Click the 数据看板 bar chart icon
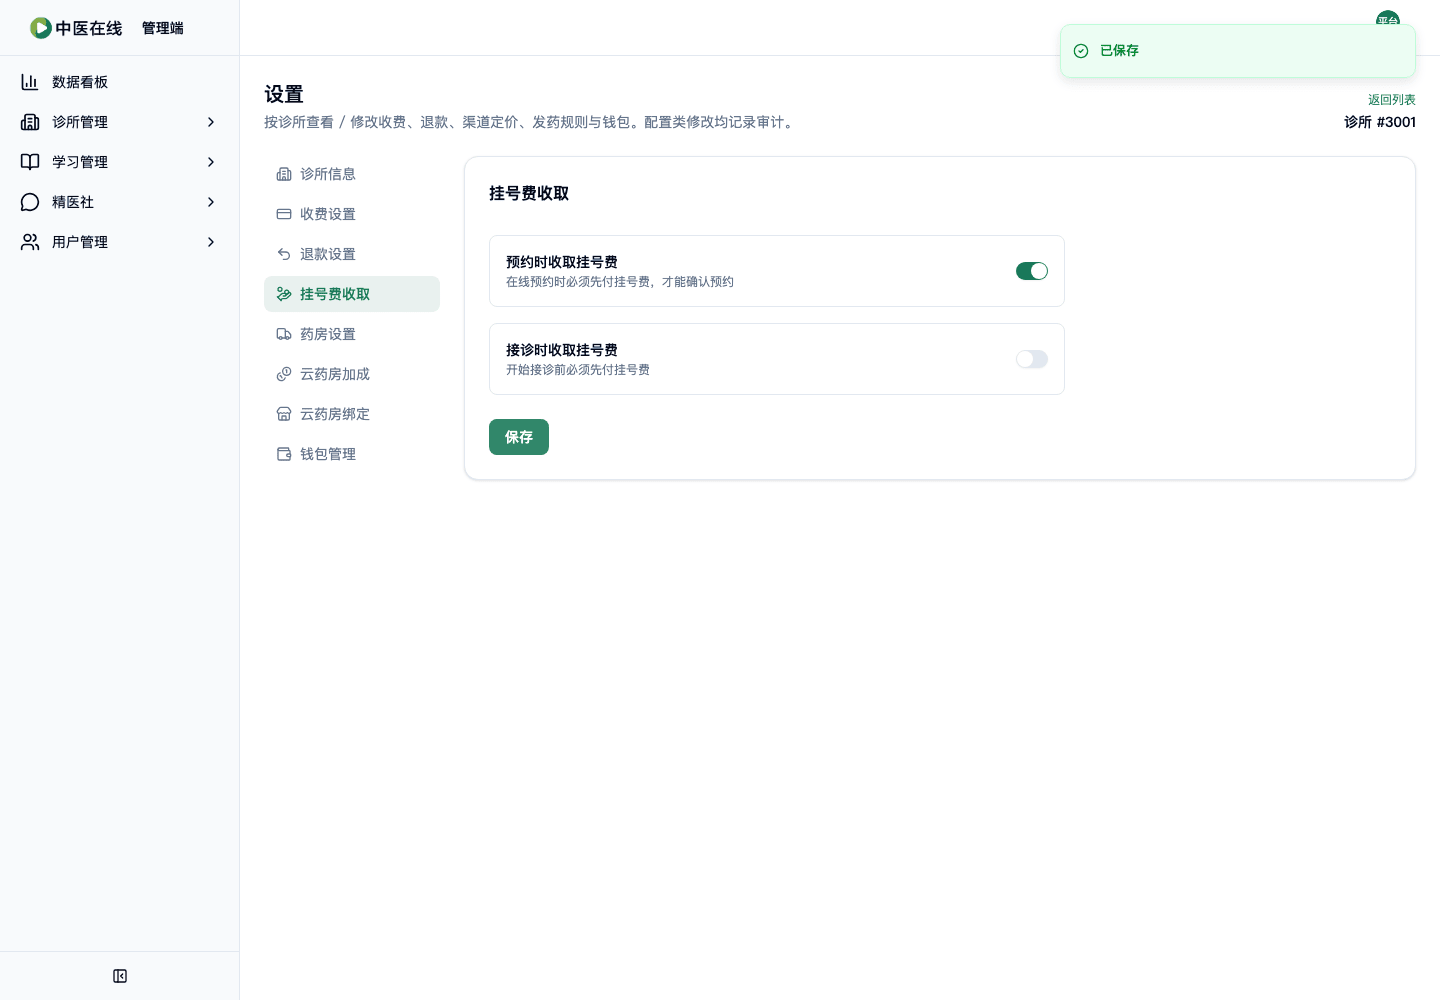 click(30, 82)
